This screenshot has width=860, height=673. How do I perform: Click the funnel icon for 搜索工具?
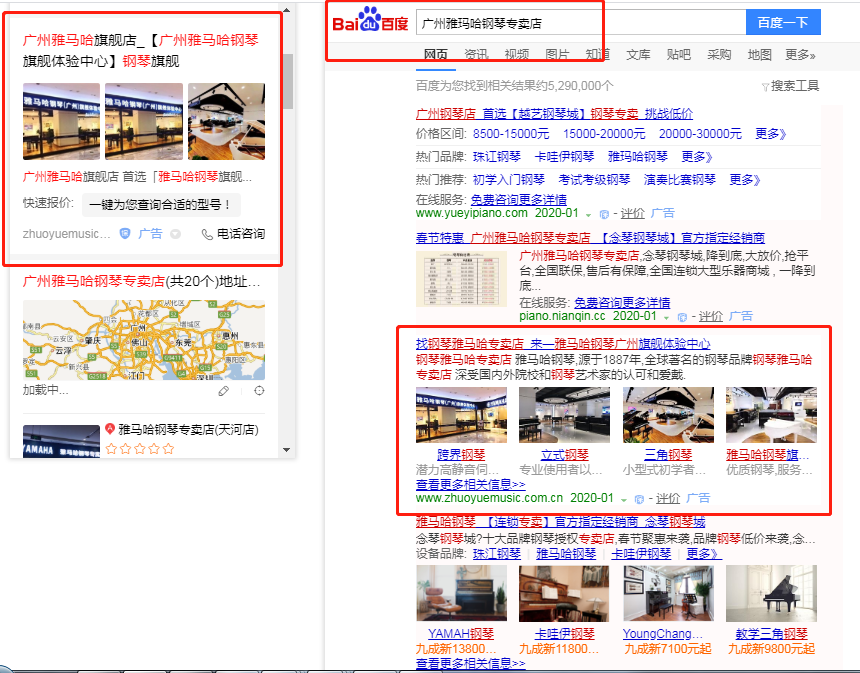(765, 87)
